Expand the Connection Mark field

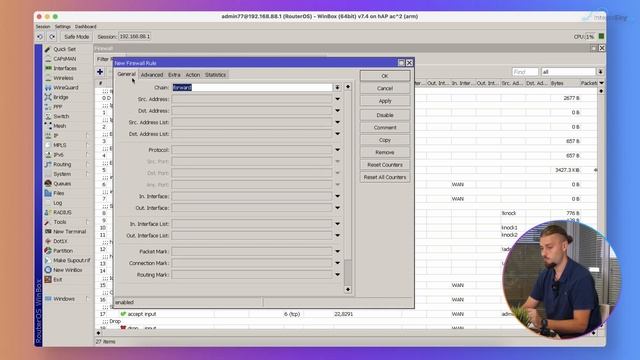(338, 263)
